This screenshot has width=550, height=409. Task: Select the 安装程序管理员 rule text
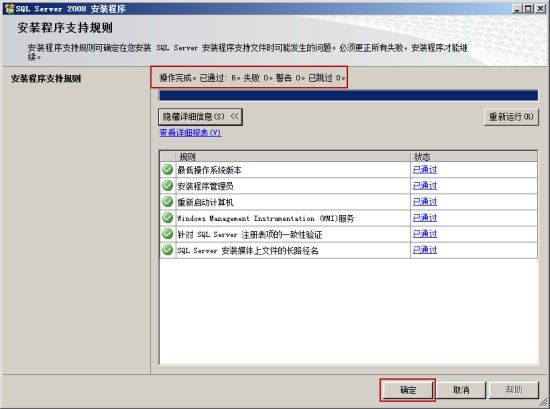(205, 186)
